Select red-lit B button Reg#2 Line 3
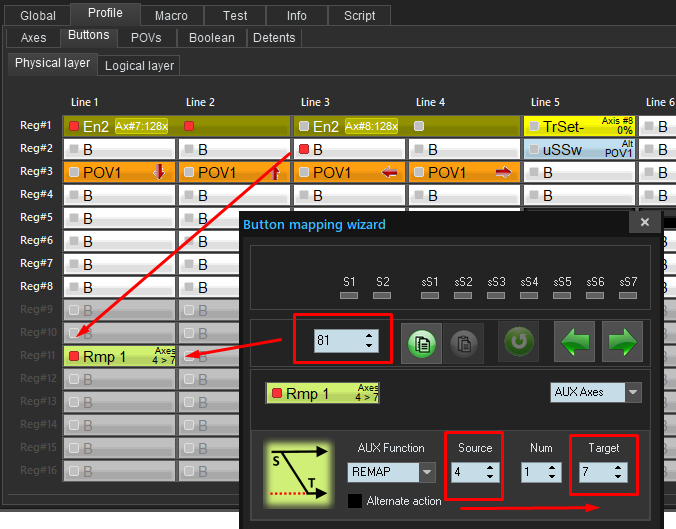The image size is (676, 529). tap(349, 150)
